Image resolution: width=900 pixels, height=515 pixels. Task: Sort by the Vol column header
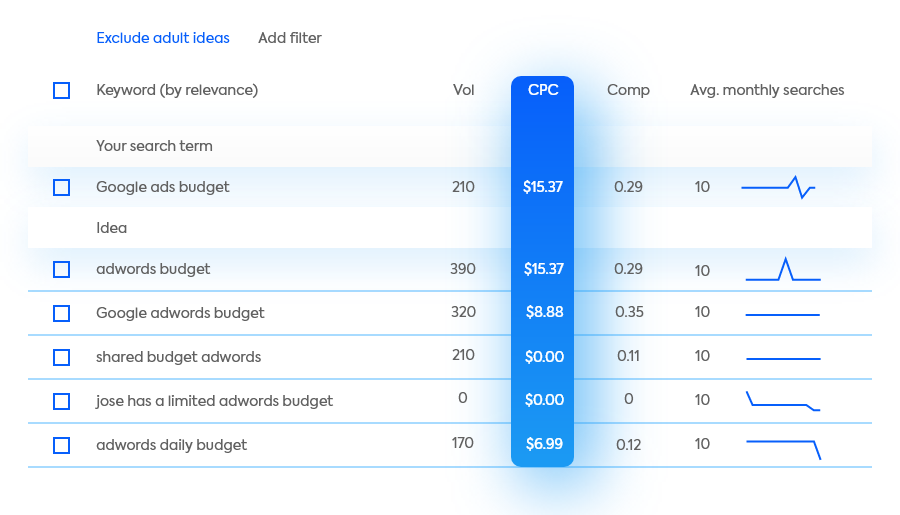coord(464,90)
